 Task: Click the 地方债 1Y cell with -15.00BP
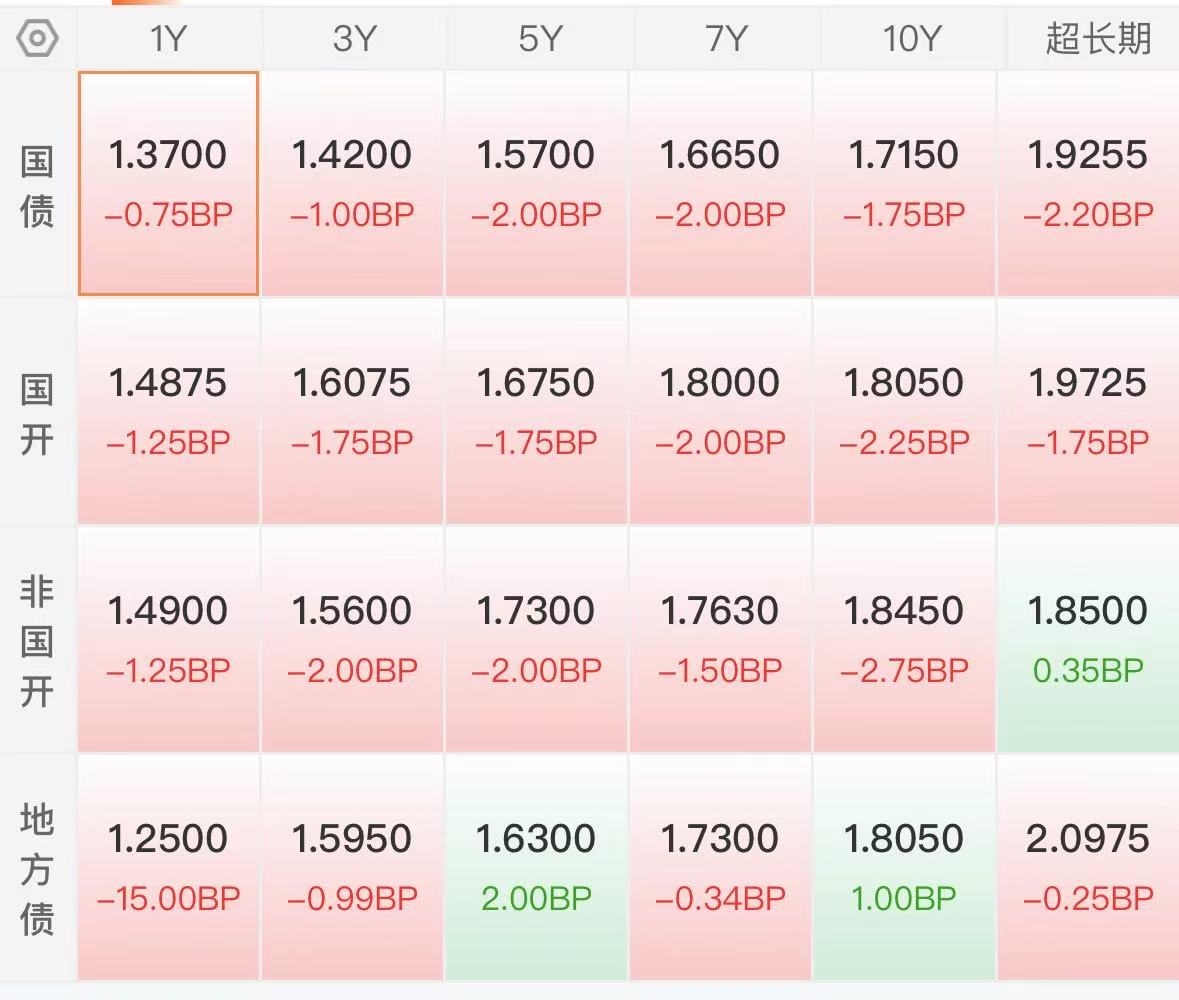168,867
